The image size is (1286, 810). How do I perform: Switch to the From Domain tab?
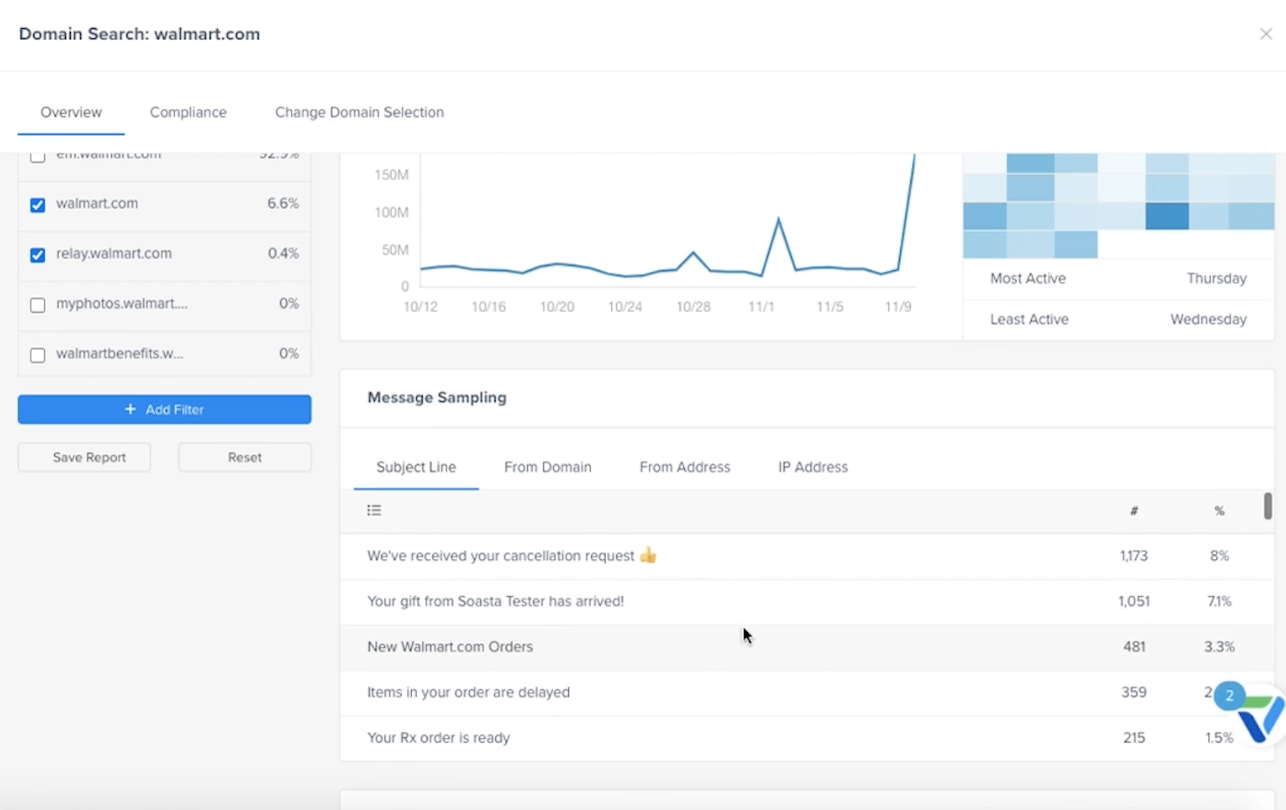548,467
